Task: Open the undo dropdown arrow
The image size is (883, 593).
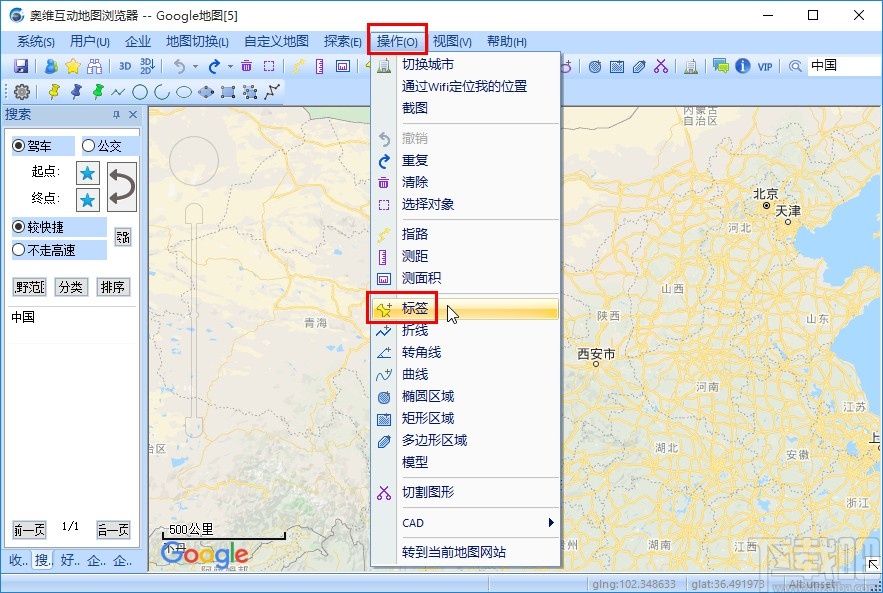Action: click(194, 66)
